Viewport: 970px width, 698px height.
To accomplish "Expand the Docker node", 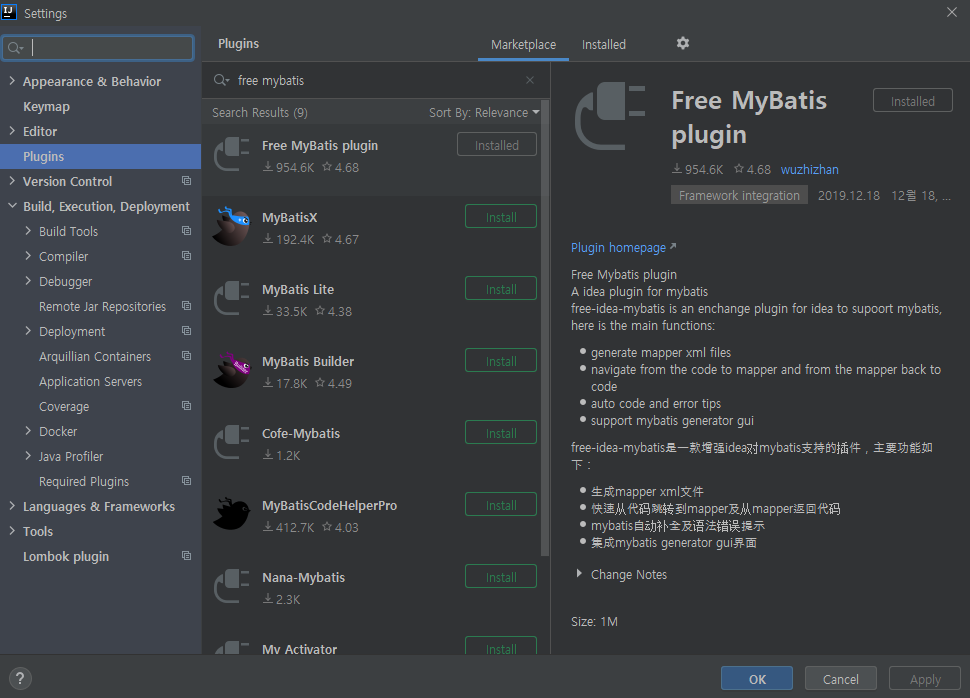I will 28,431.
